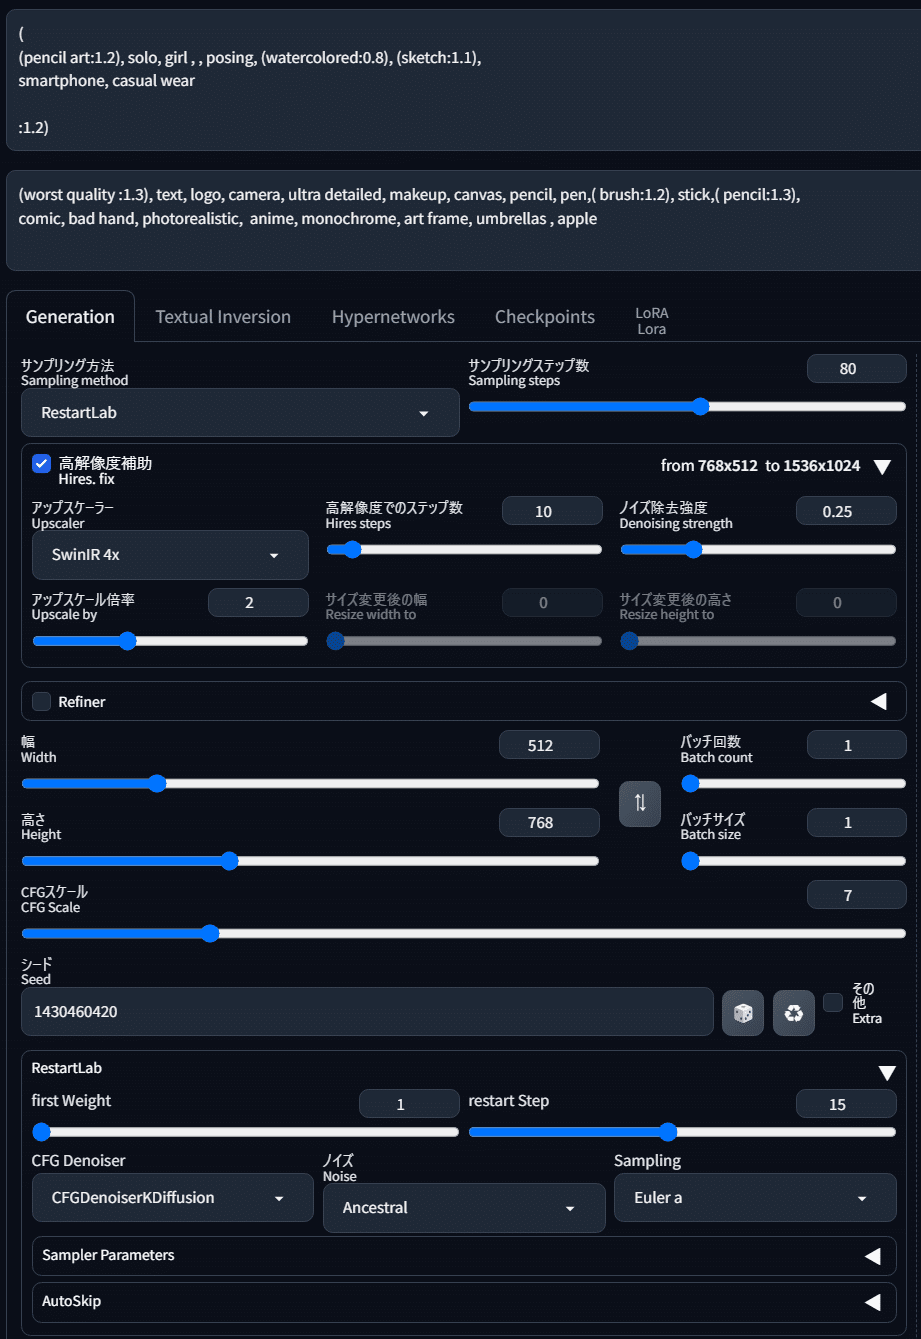The height and width of the screenshot is (1339, 921).
Task: Enable the Hires. fix checkbox
Action: [41, 463]
